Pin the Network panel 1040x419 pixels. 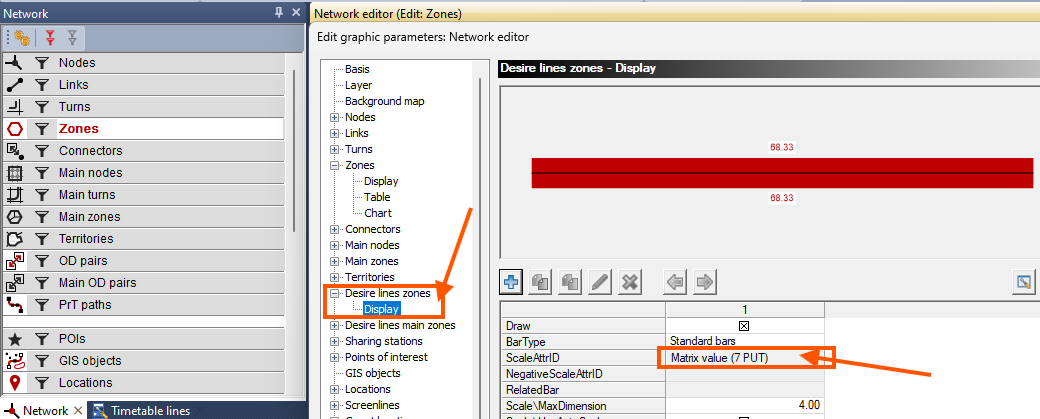point(279,13)
